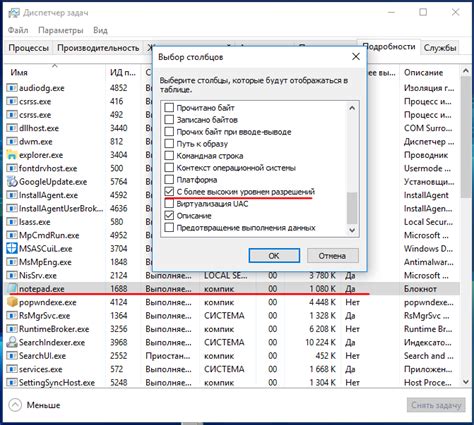Screen dimensions: 474x425
Task: Collapse the view with the Меньше arrow
Action: tap(15, 405)
